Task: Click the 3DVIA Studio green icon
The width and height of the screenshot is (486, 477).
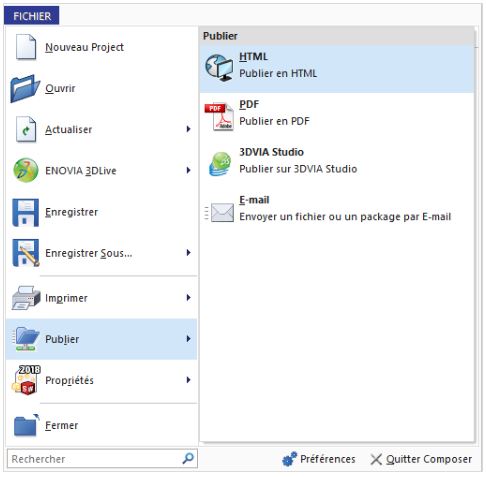Action: click(220, 164)
